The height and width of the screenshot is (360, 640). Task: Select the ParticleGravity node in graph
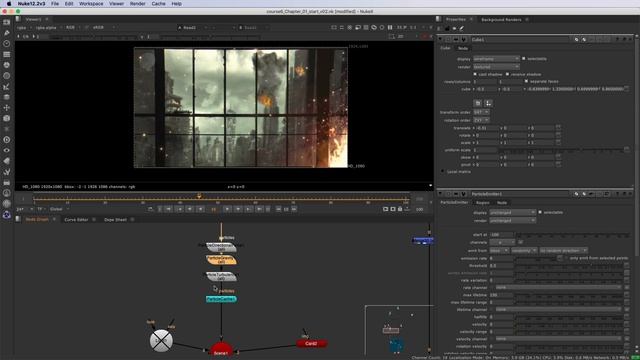221,260
